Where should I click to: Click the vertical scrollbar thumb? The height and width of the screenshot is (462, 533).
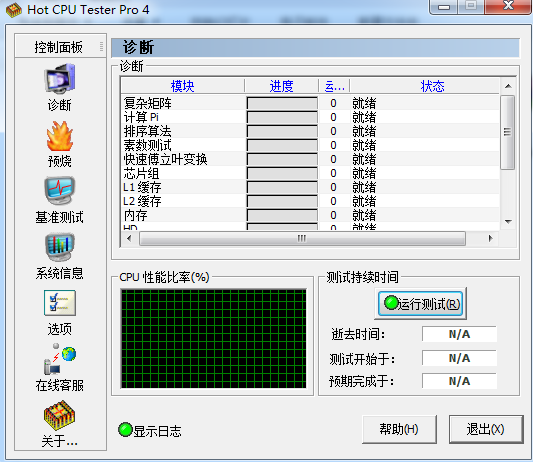[508, 132]
